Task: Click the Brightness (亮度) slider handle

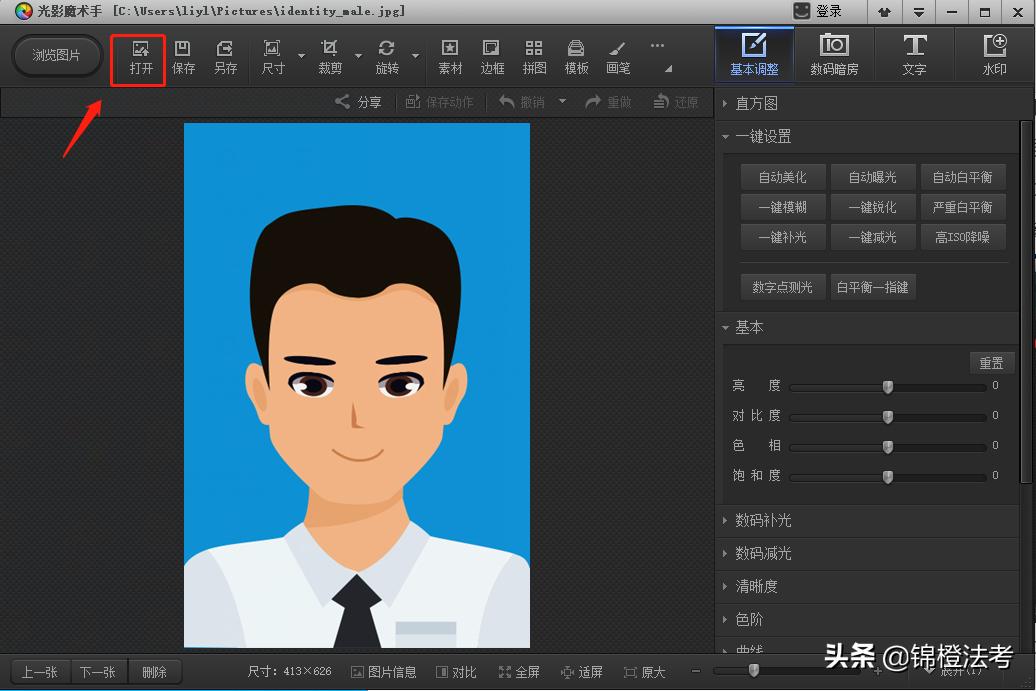Action: click(x=887, y=387)
